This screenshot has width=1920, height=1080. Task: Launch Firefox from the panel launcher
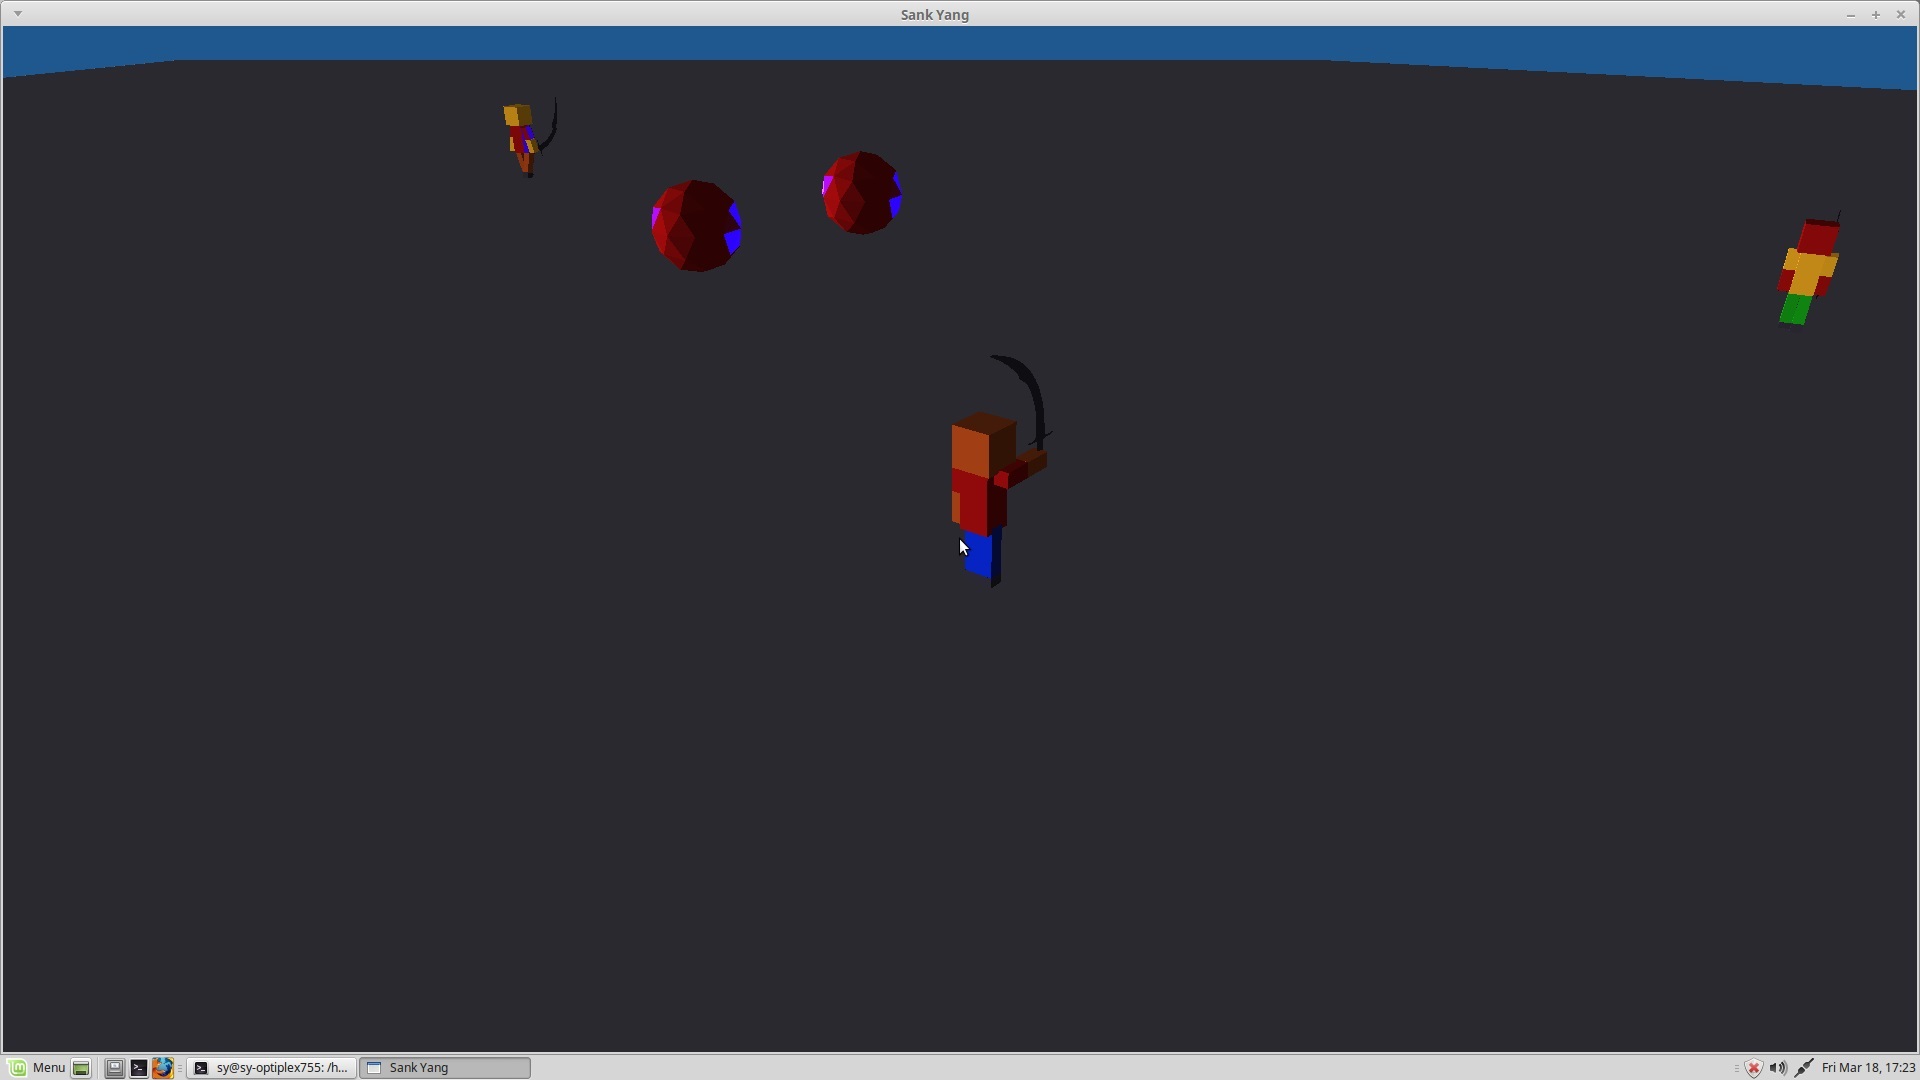click(163, 1068)
